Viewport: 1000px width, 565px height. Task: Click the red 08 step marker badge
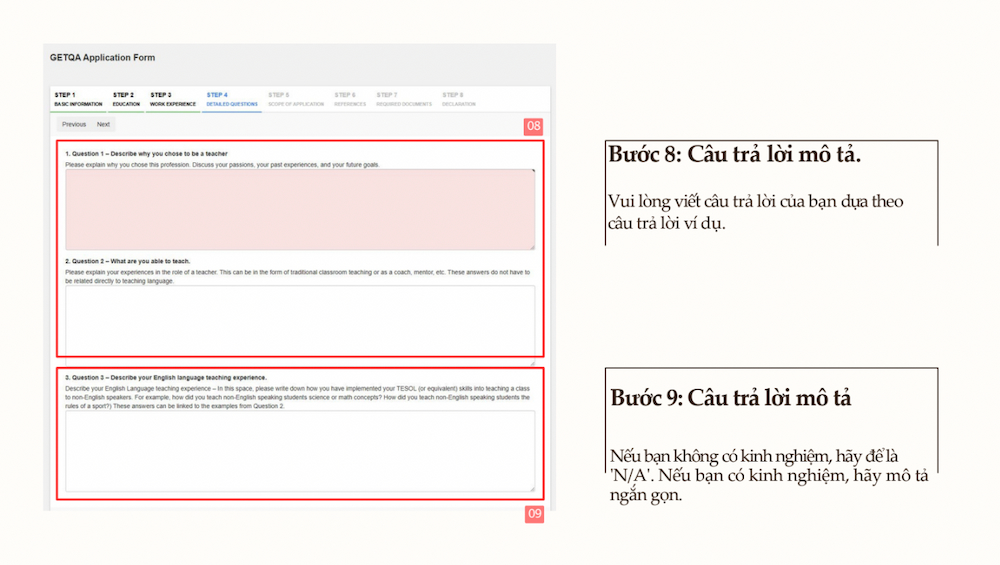pos(534,127)
